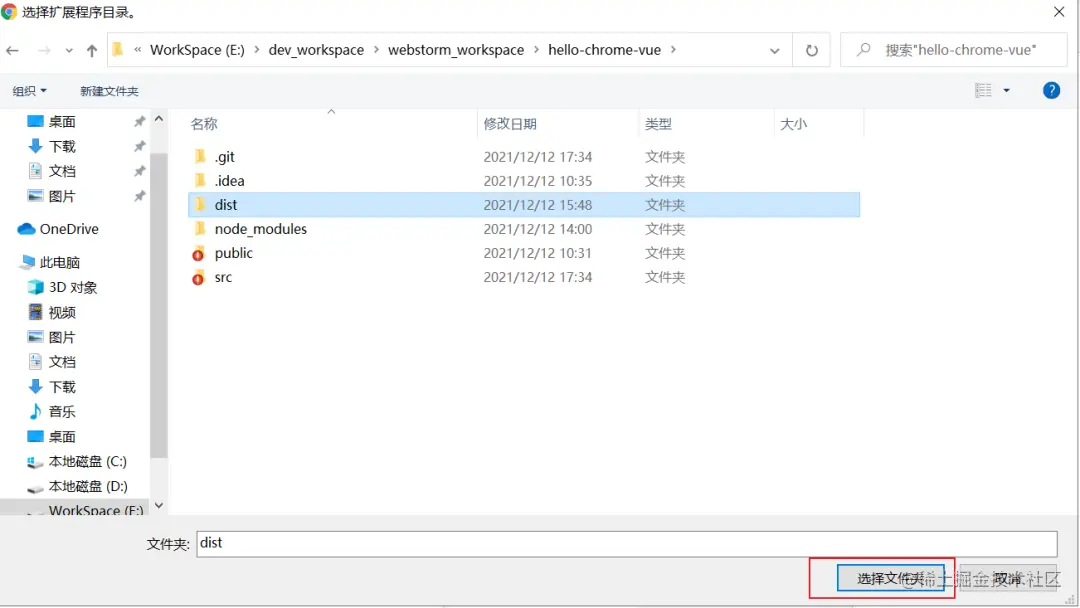1080x608 pixels.
Task: Open the help question mark icon
Action: (x=1051, y=90)
